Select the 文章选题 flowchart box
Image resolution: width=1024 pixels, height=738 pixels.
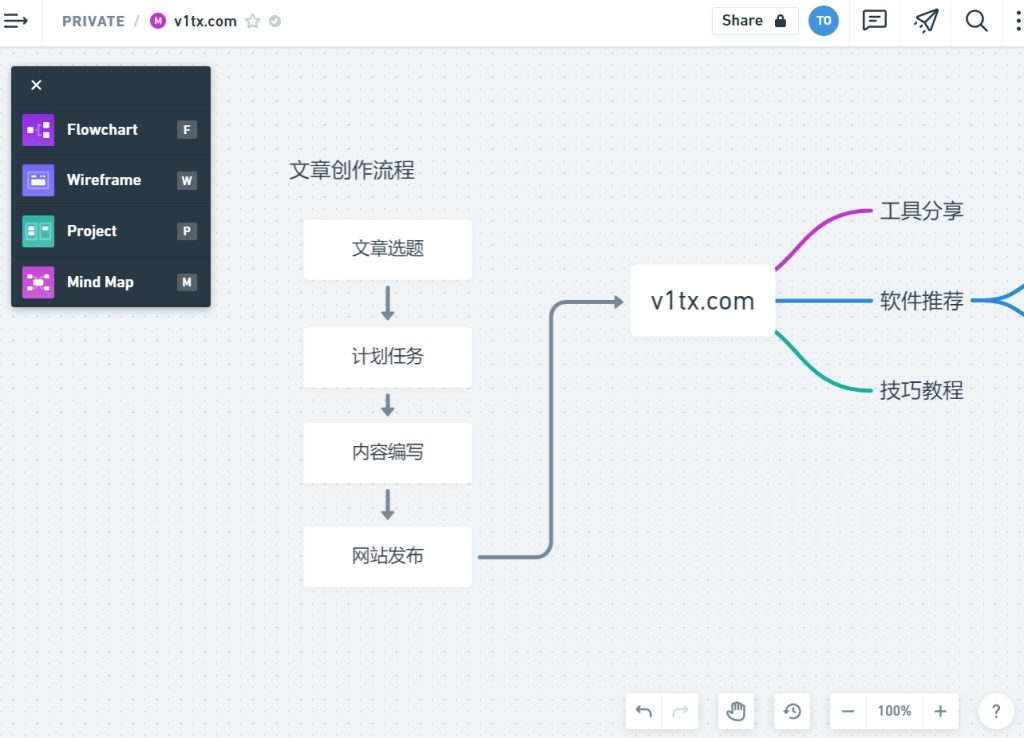pos(387,249)
